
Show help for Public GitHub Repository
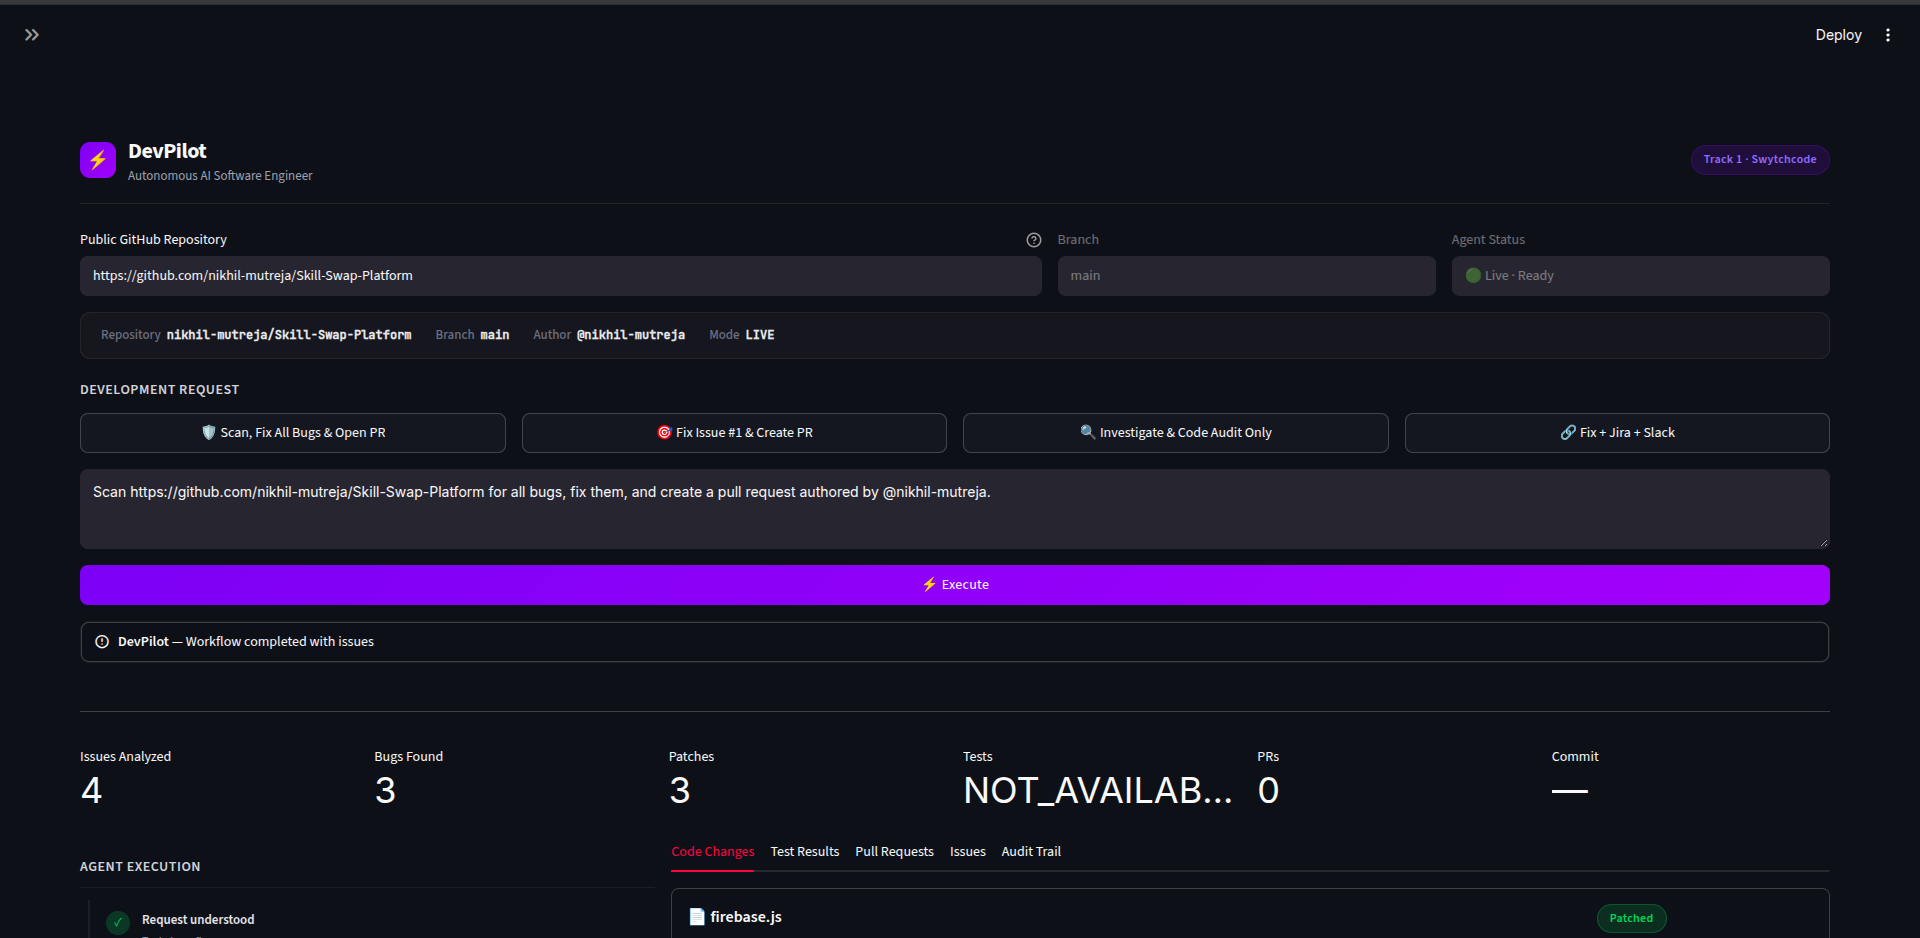1034,240
